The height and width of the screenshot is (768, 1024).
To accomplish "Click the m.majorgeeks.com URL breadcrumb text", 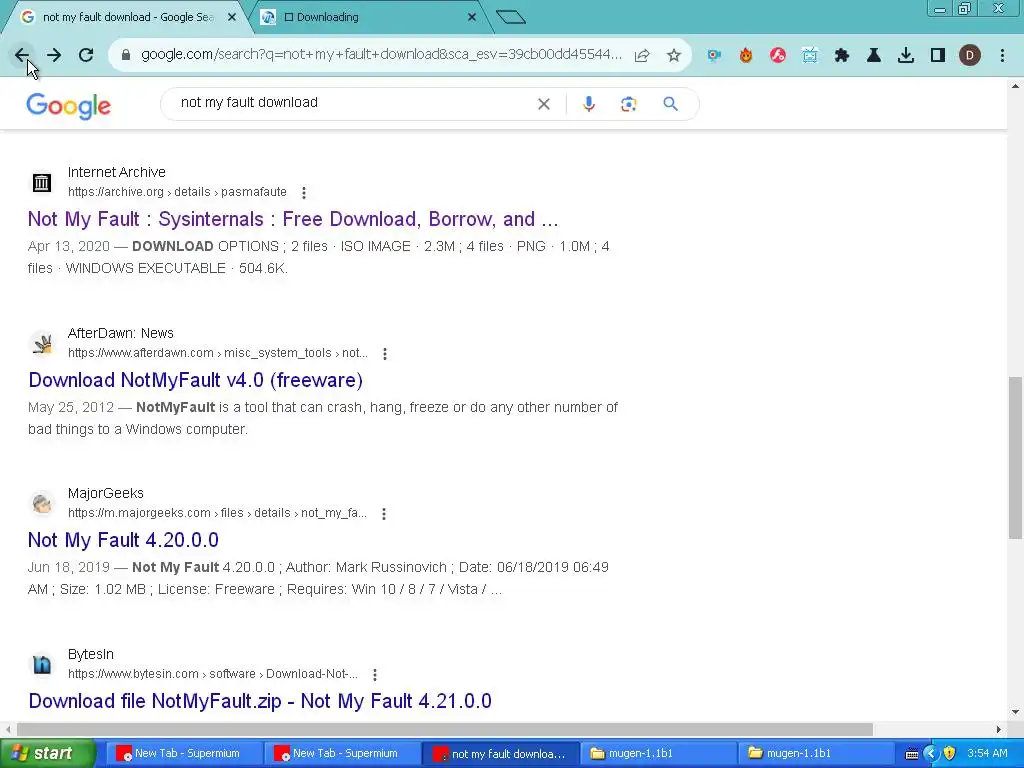I will click(217, 513).
